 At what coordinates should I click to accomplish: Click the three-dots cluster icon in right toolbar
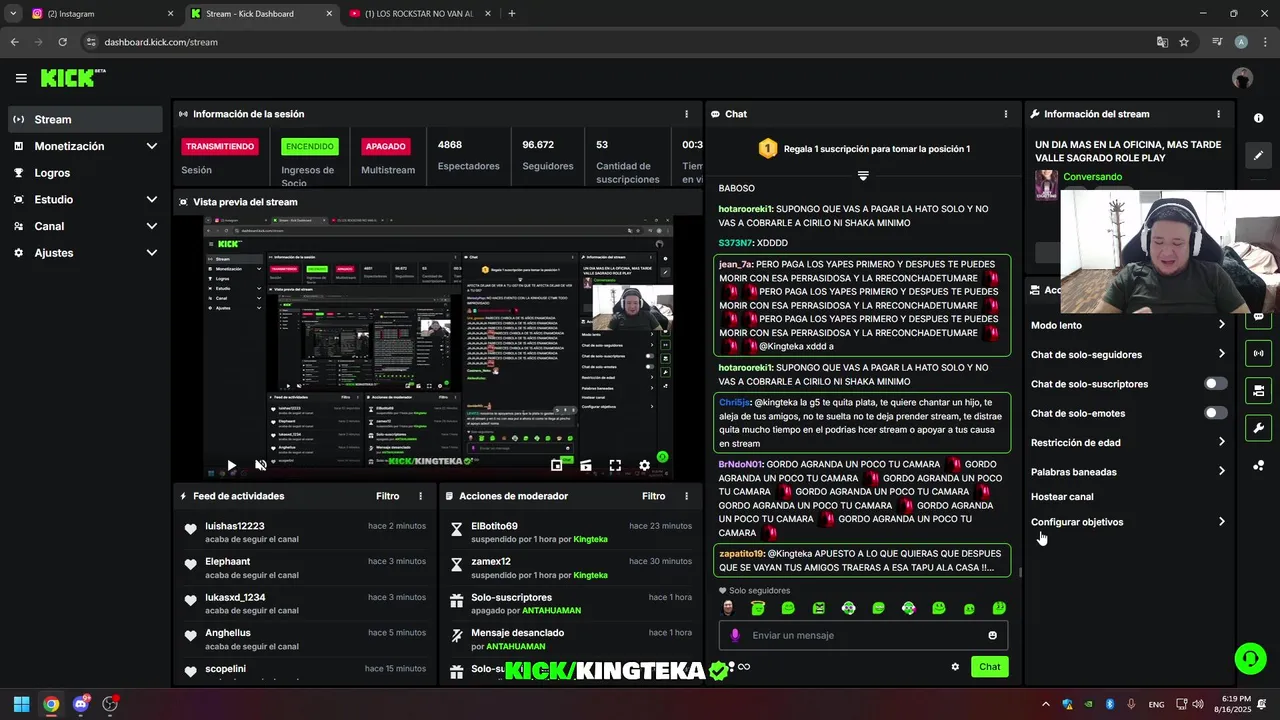tap(1258, 466)
